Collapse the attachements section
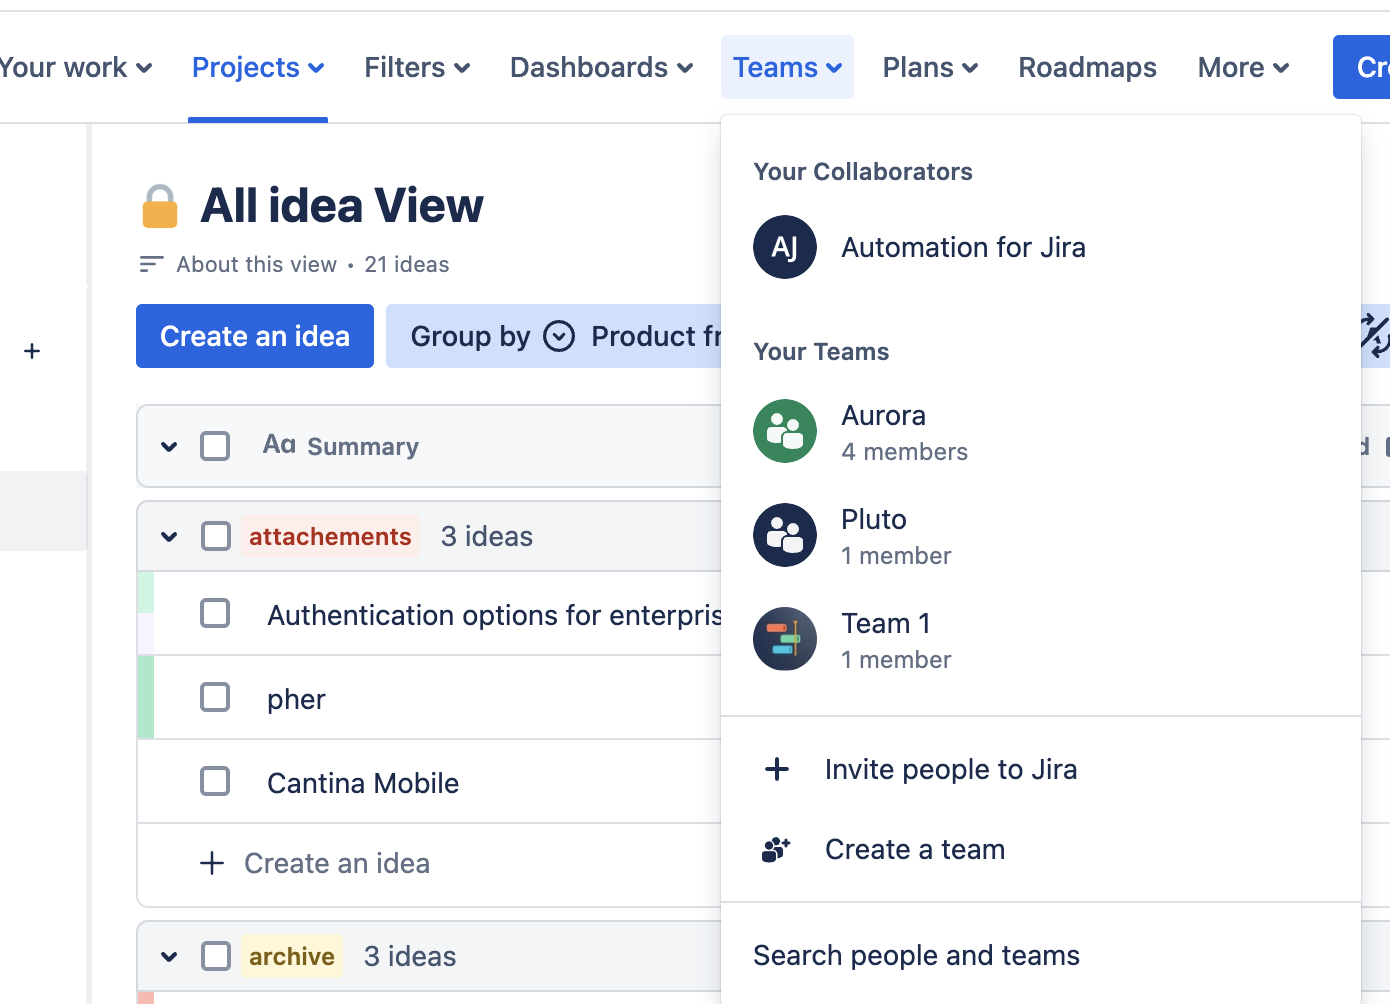Screen dimensions: 1390x1004 coord(168,536)
